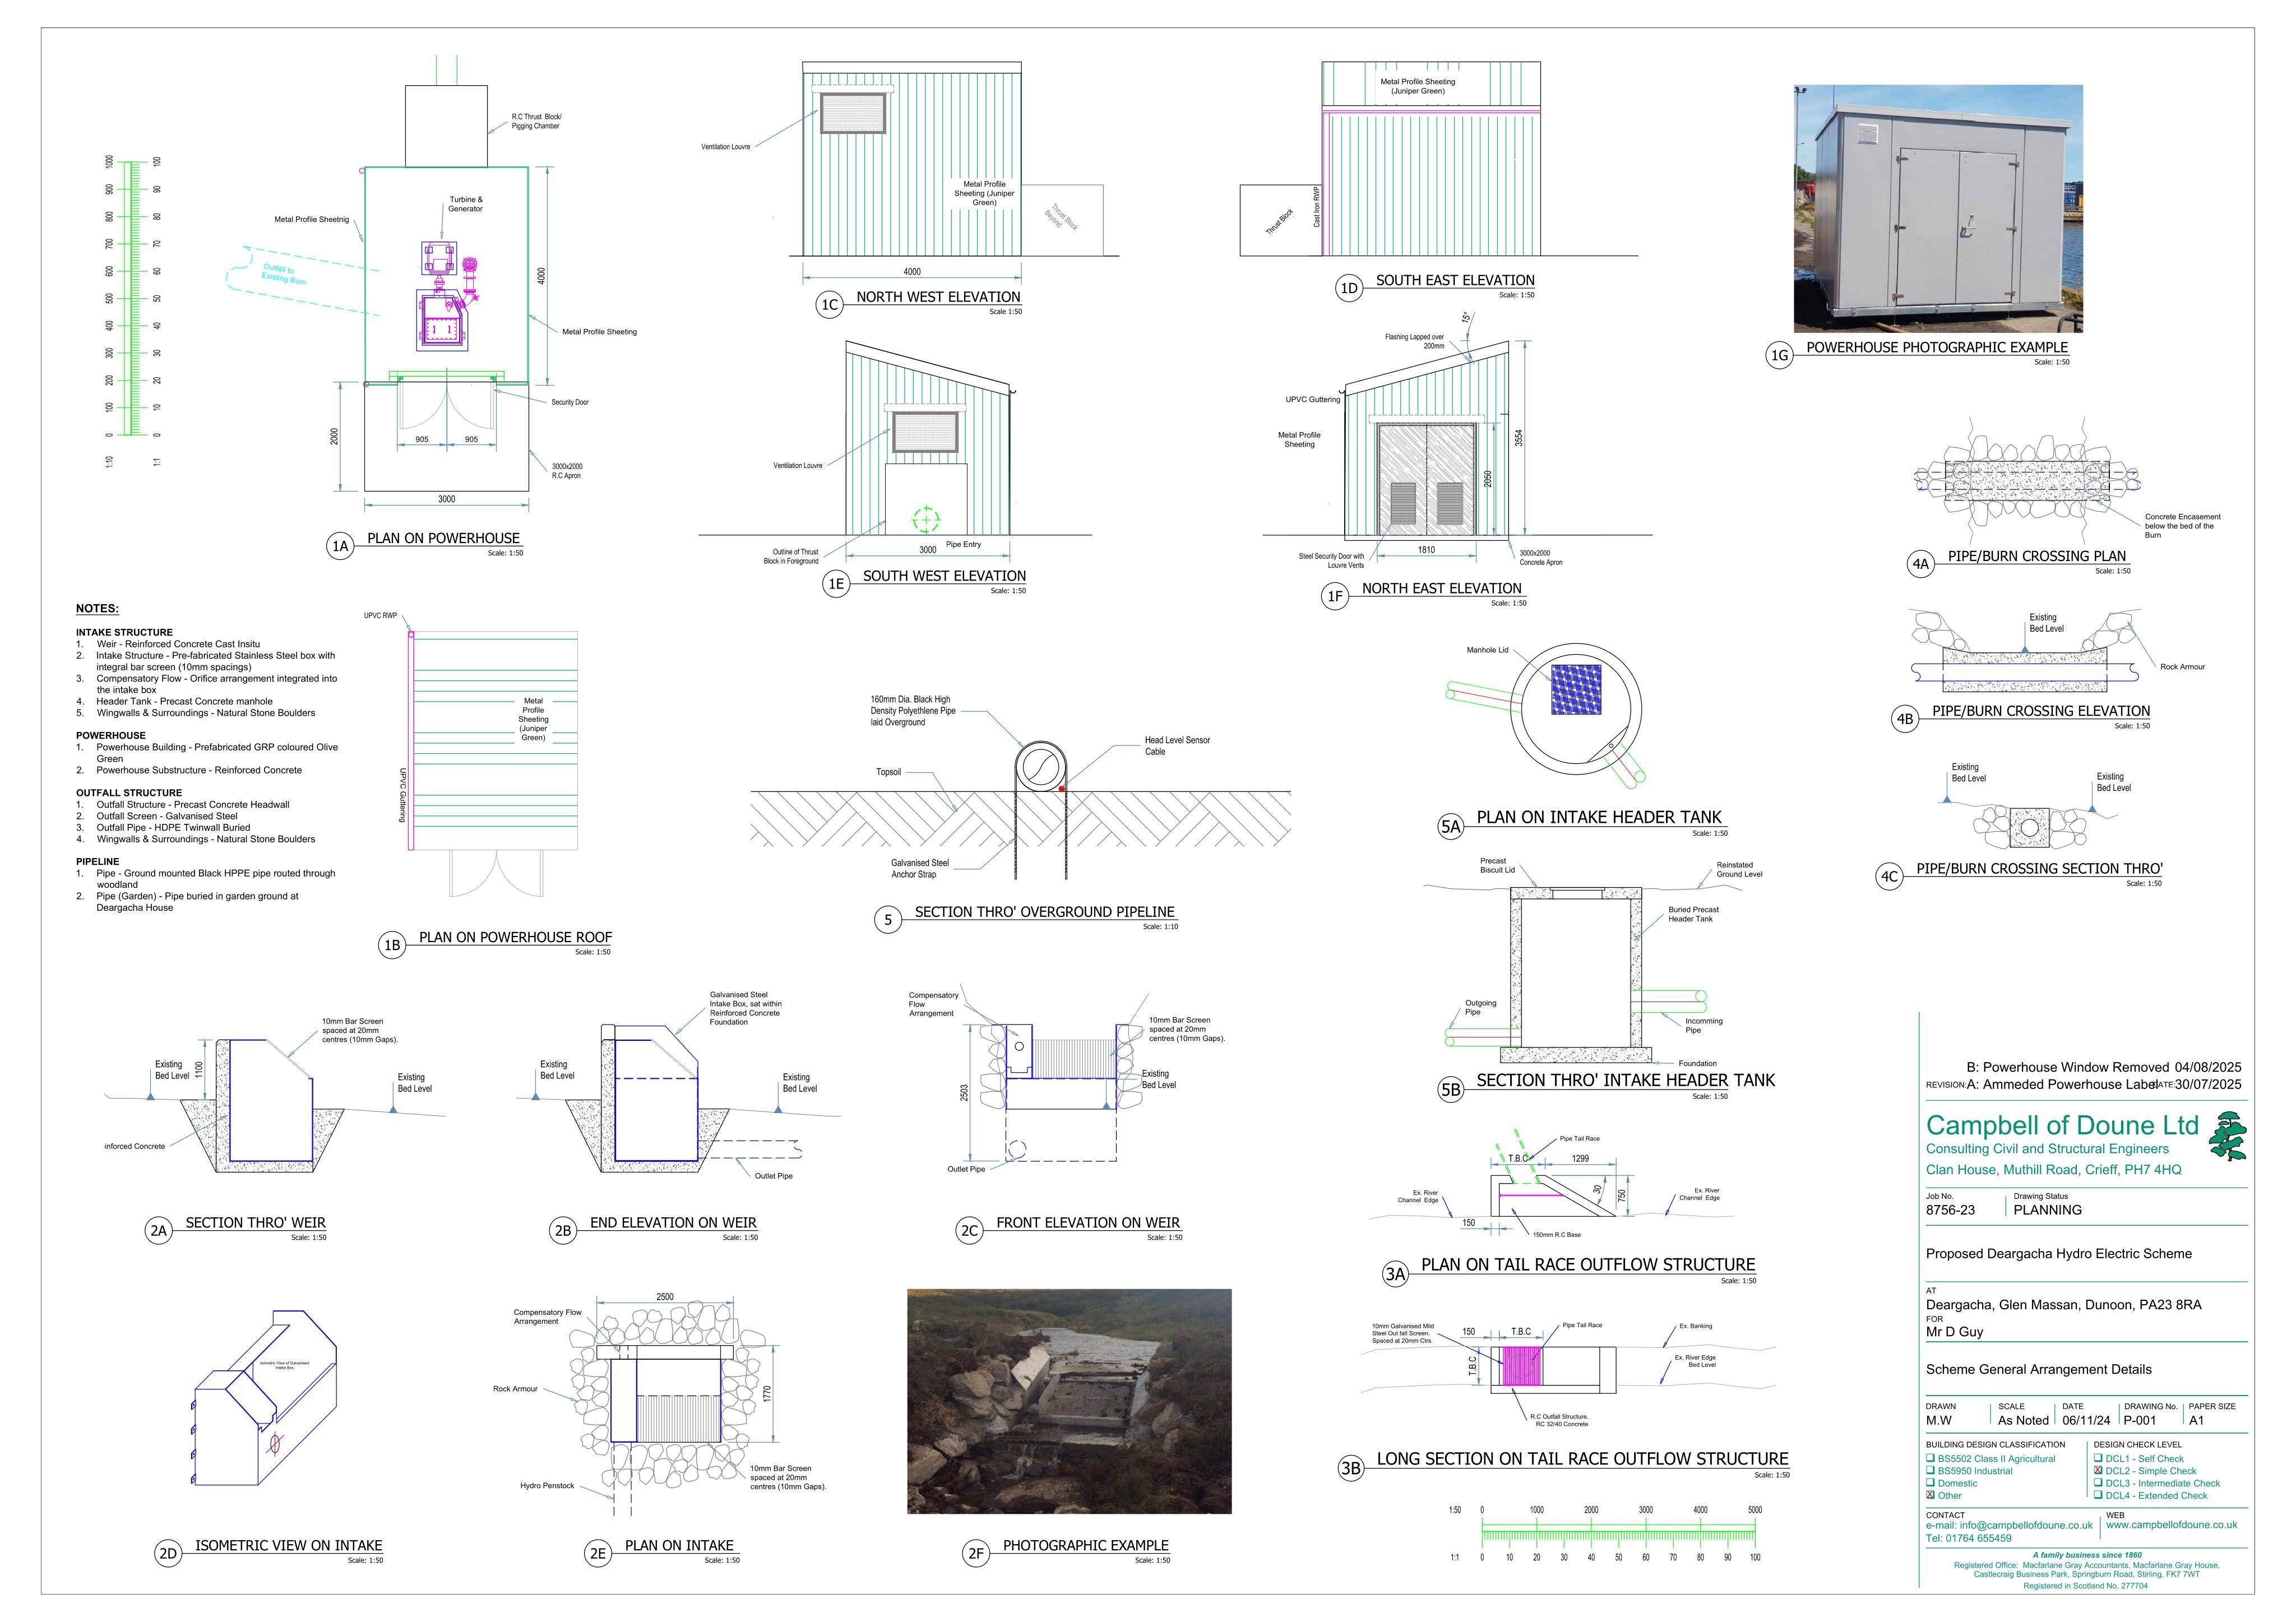Screen dimensions: 2296x1622
Task: Click the 1F view tag circle
Action: [1334, 597]
